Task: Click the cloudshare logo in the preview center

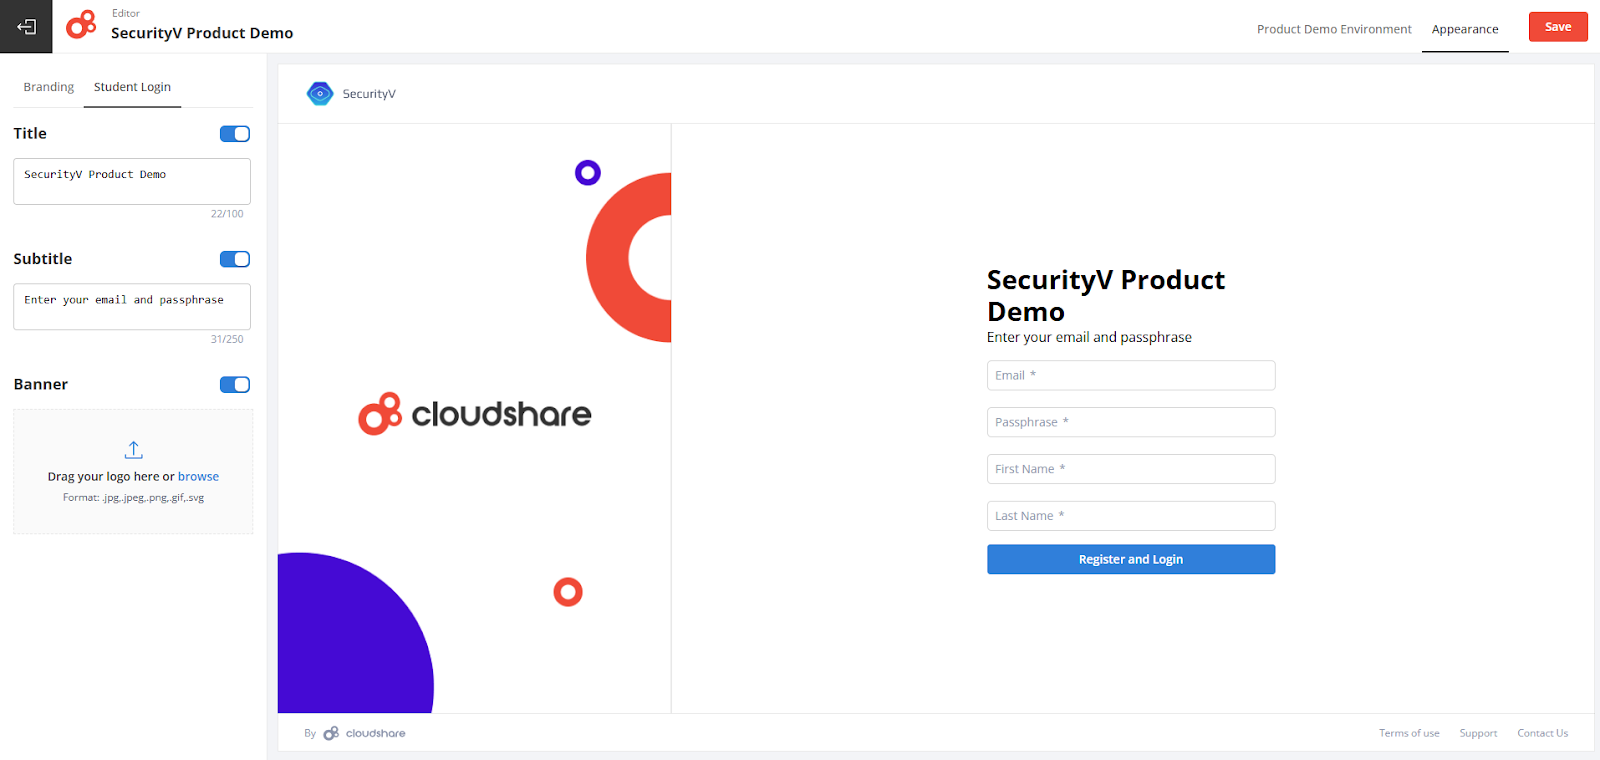Action: pyautogui.click(x=474, y=413)
